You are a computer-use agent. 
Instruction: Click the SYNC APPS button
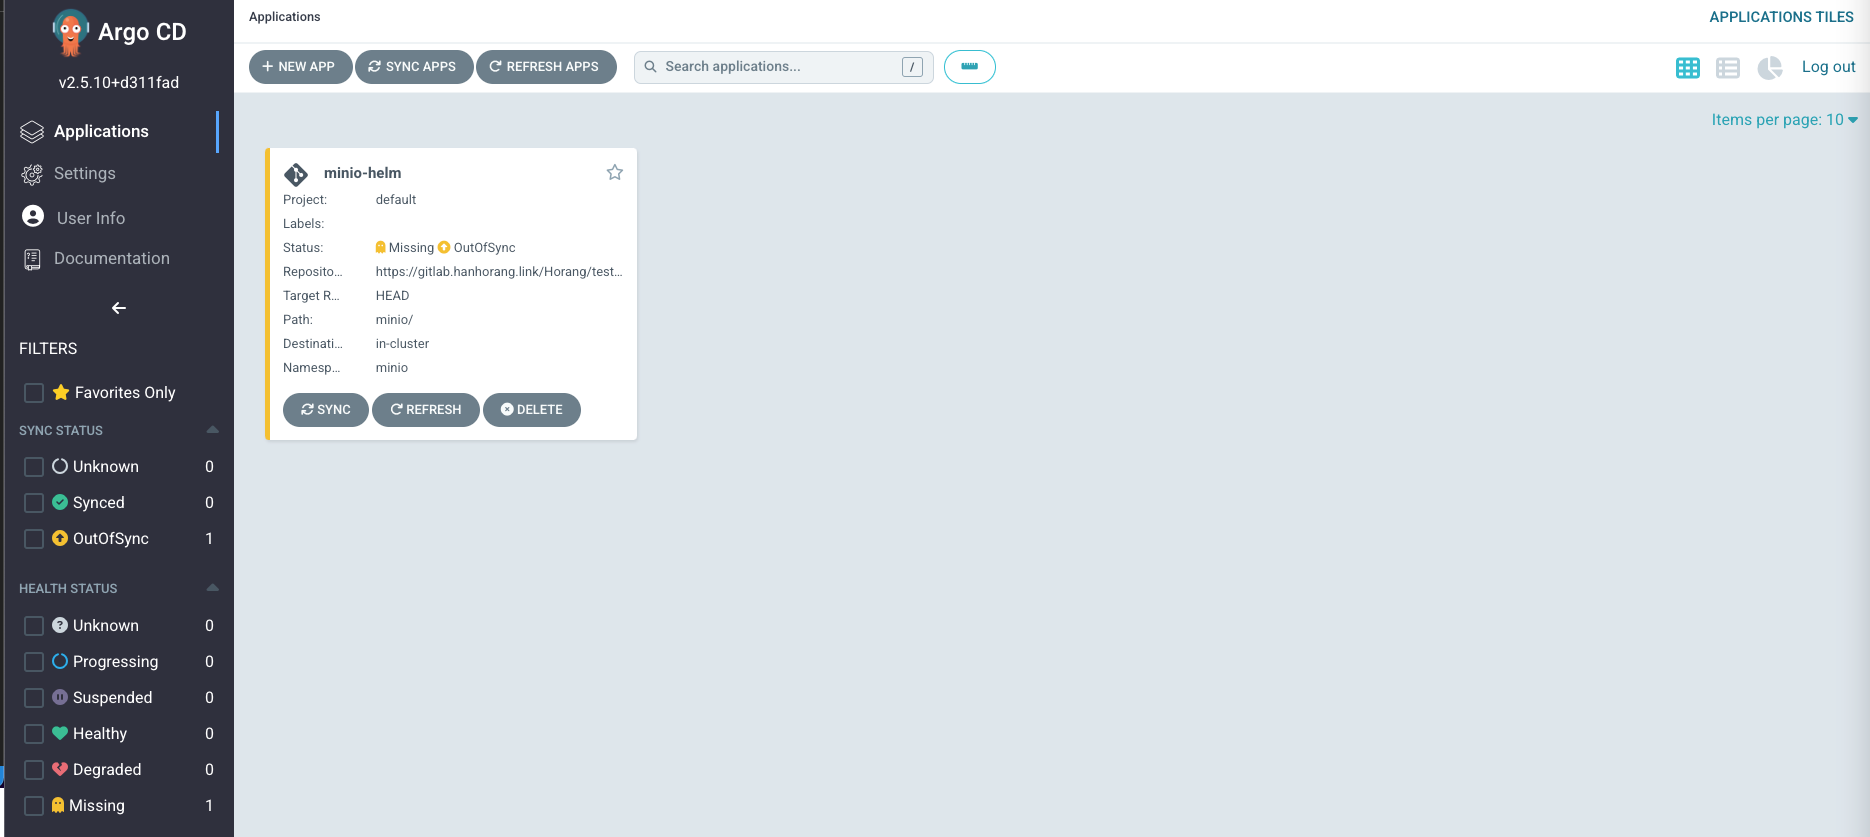413,67
